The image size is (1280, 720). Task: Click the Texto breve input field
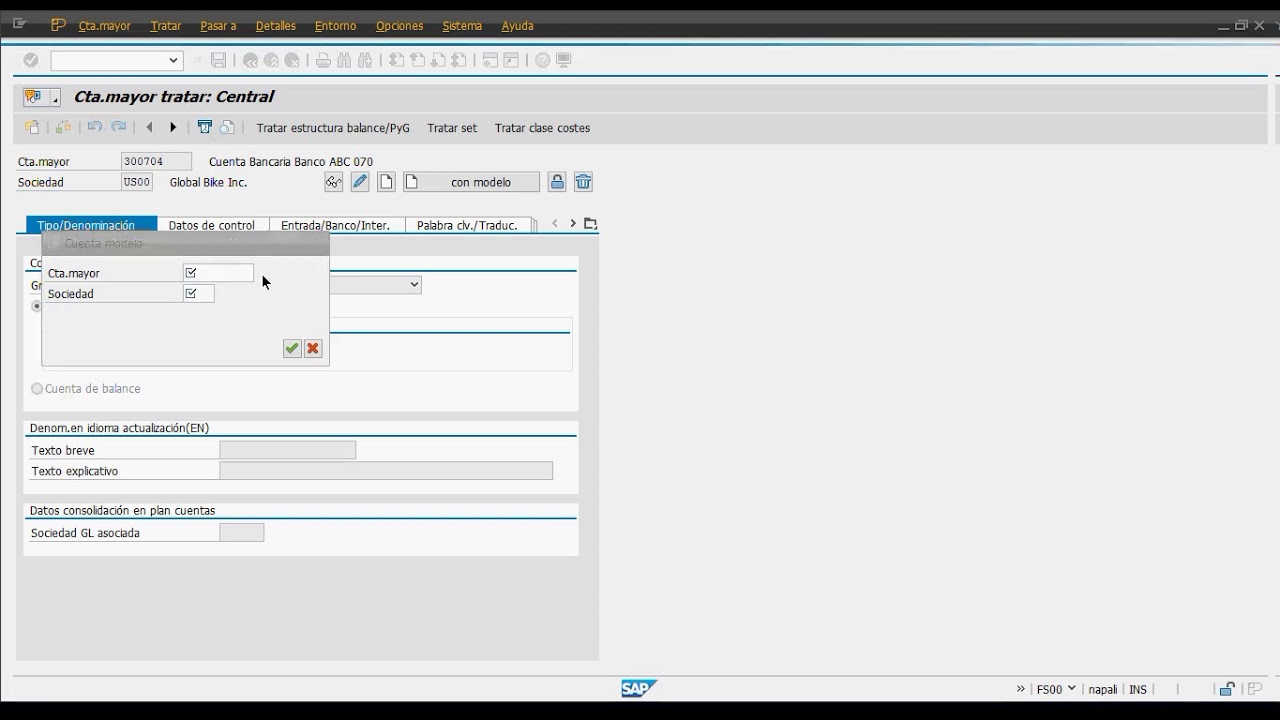click(x=288, y=450)
